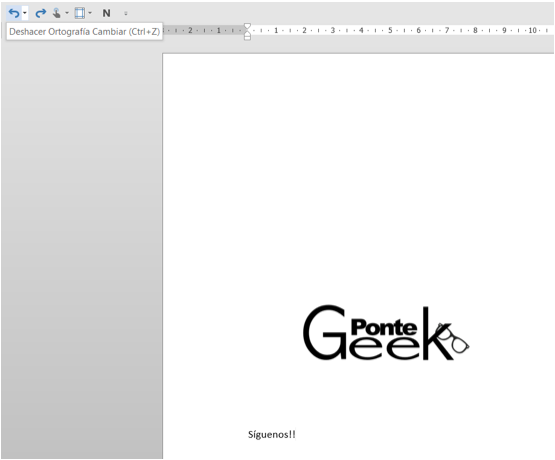Open the undo history dropdown arrow
This screenshot has height=460, width=555.
25,13
